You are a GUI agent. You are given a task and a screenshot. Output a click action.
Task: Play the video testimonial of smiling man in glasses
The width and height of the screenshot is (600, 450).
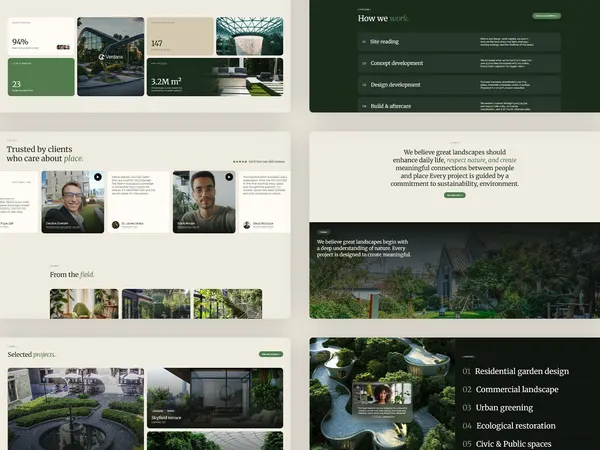[98, 177]
